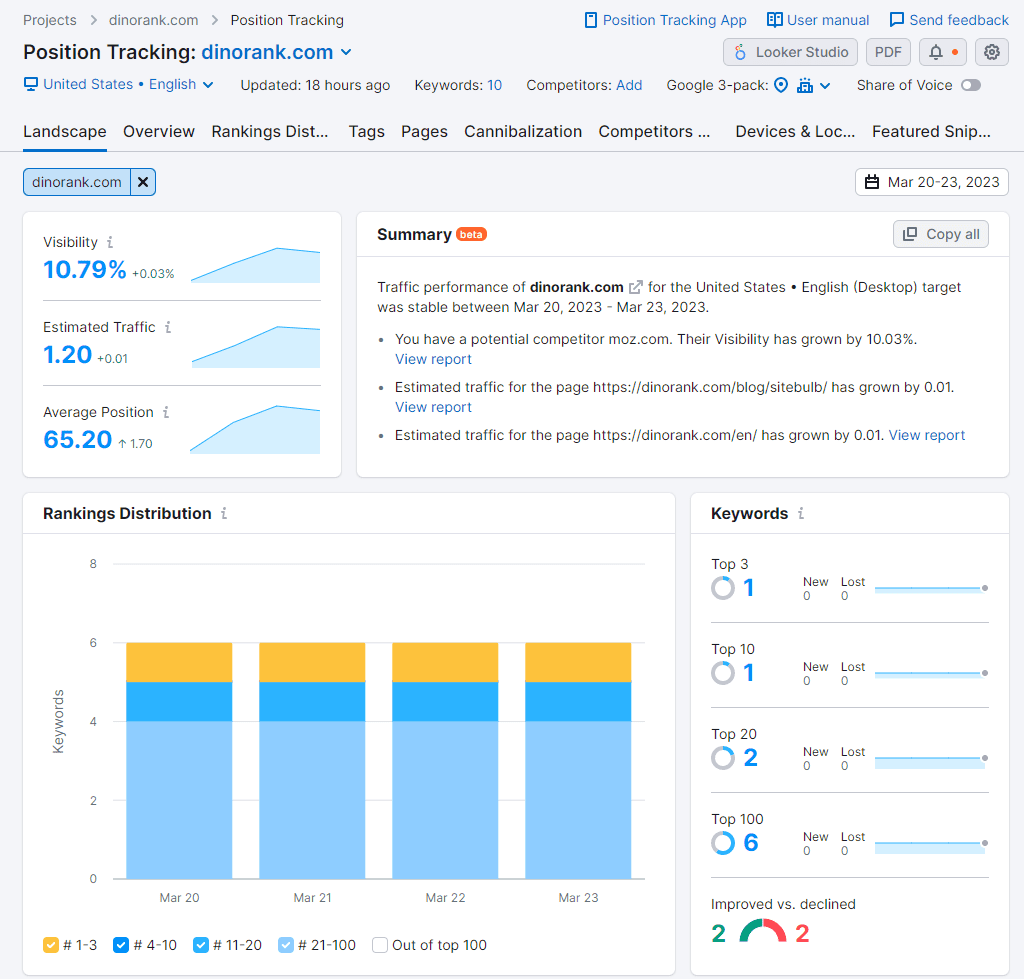
Task: Export report with the PDF button
Action: 888,52
